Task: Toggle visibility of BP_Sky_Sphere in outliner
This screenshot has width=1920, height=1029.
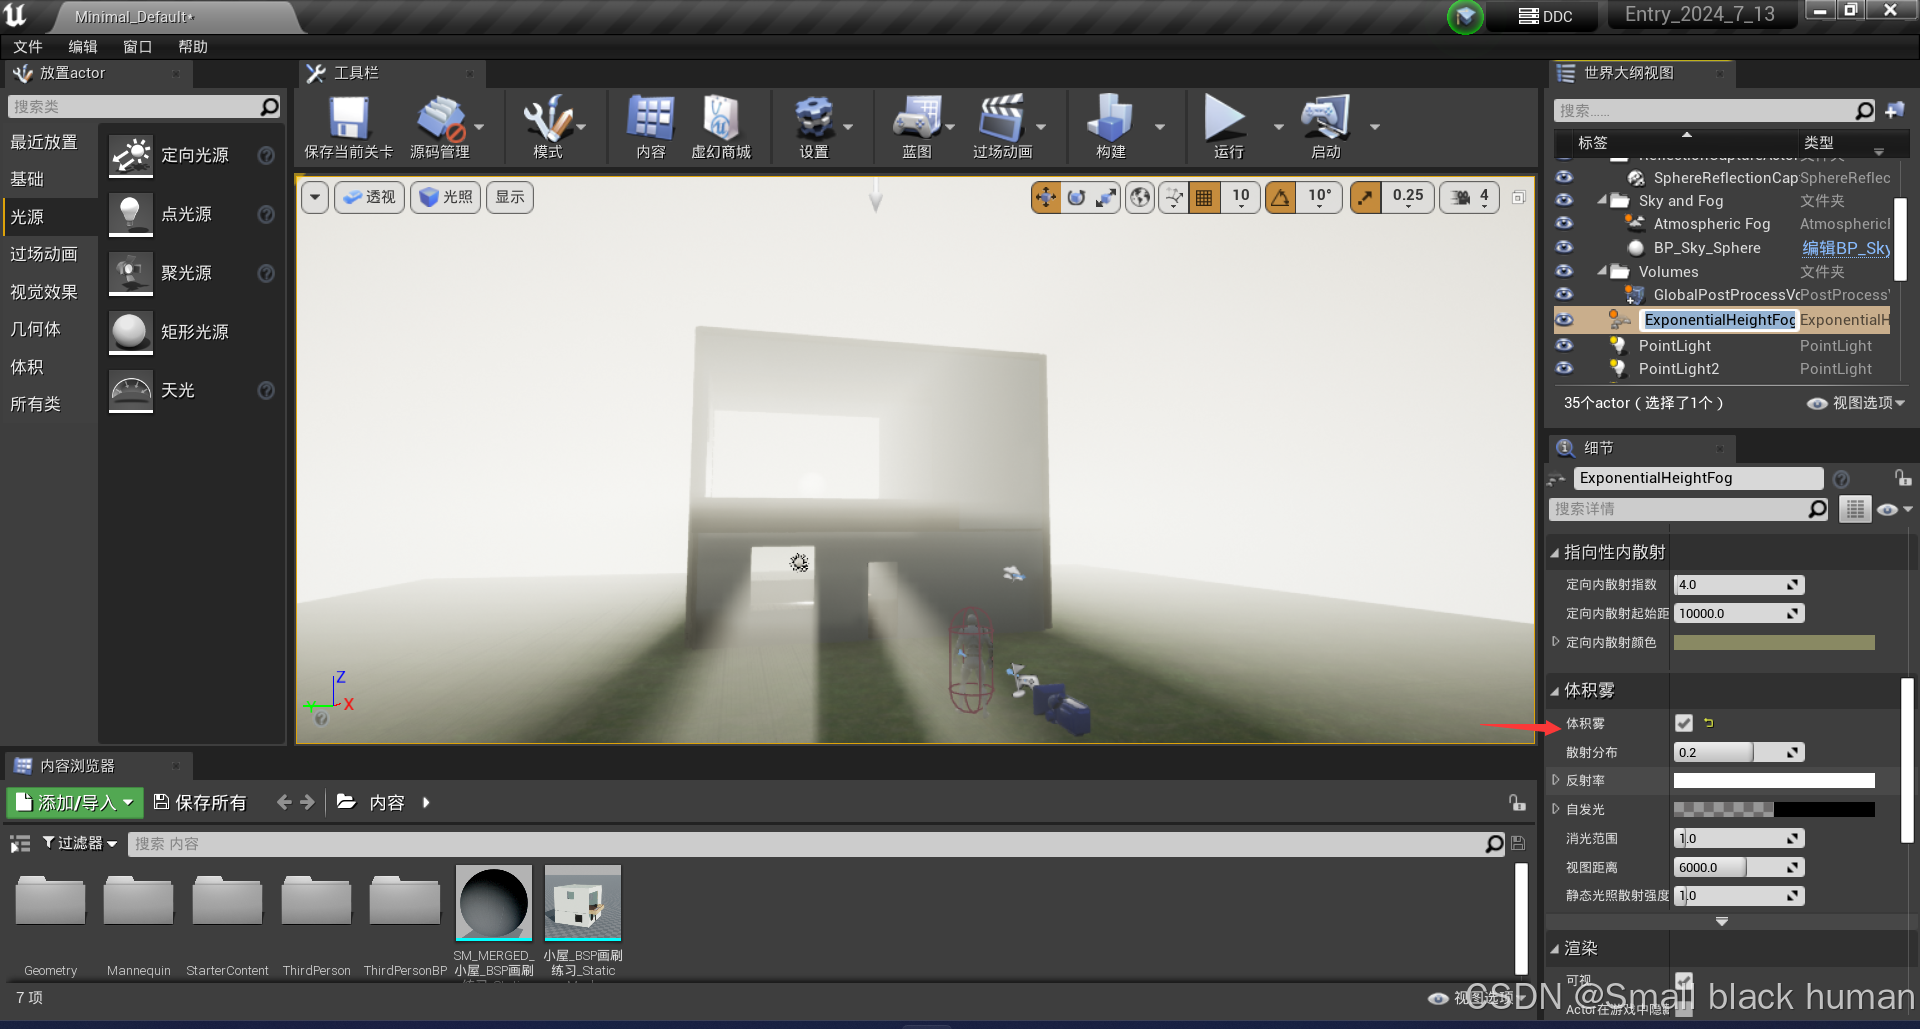Action: [1564, 248]
